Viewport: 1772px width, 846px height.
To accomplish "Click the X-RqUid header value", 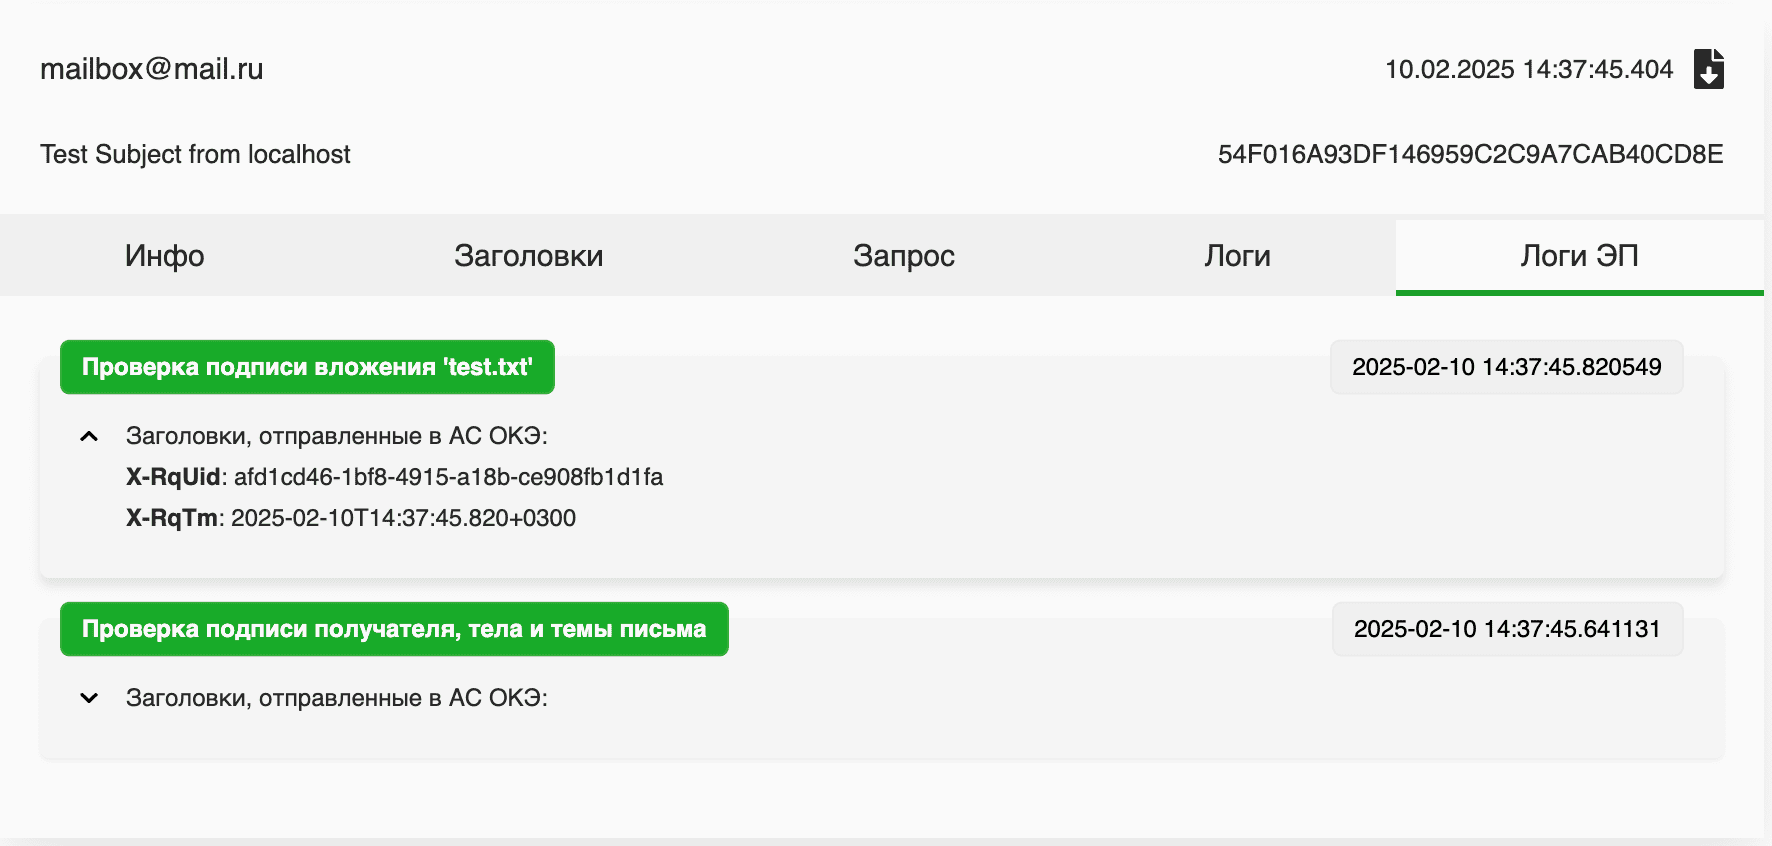I will 448,477.
